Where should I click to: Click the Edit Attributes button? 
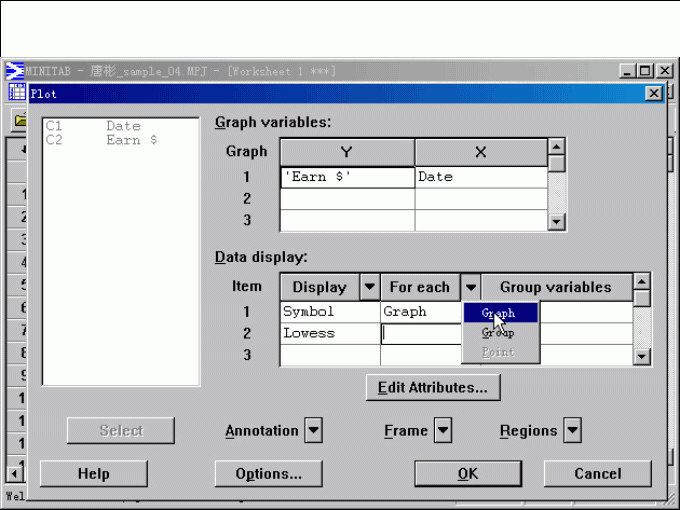[433, 386]
